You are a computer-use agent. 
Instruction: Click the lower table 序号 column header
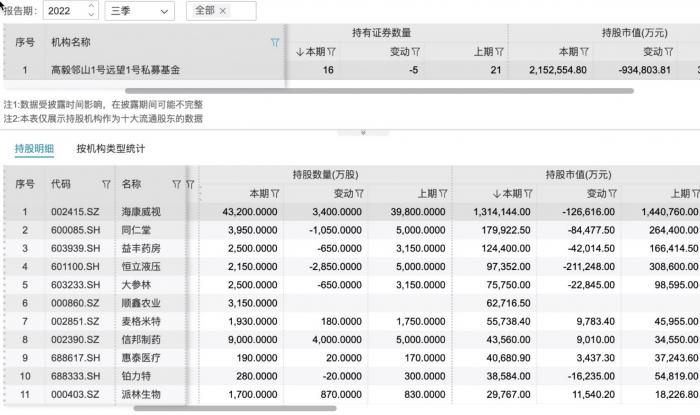25,184
